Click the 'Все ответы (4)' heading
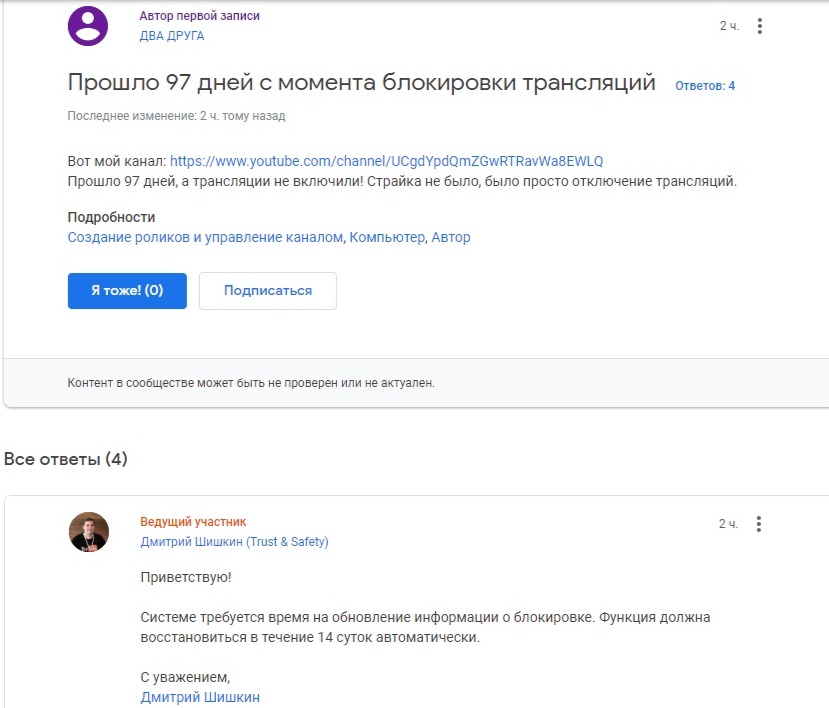Screen dimensions: 829x708 66,459
